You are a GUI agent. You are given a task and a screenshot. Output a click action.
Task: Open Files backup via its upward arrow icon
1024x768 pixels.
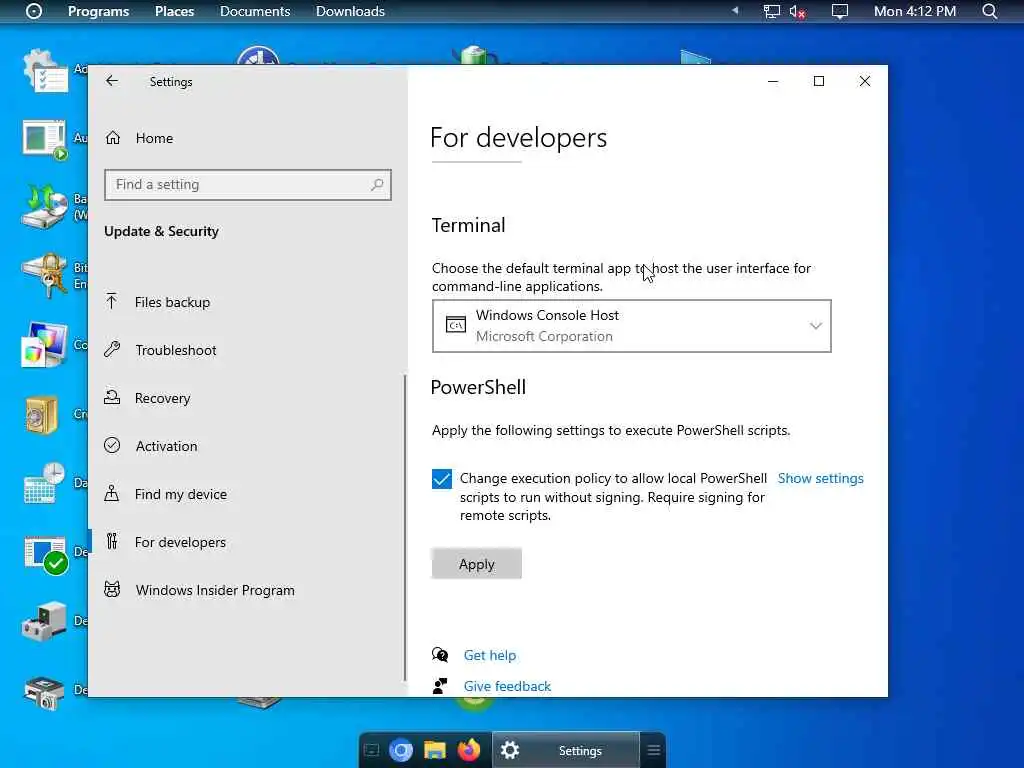click(112, 302)
